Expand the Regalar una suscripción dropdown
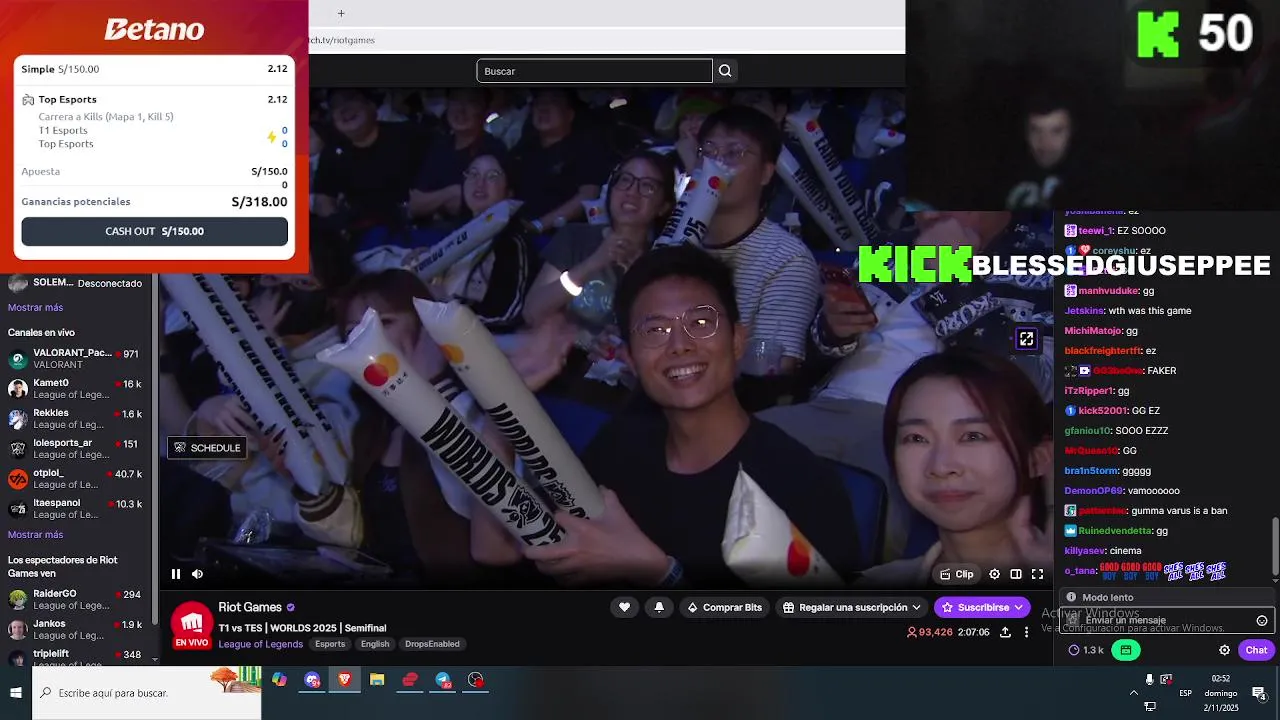 point(852,607)
